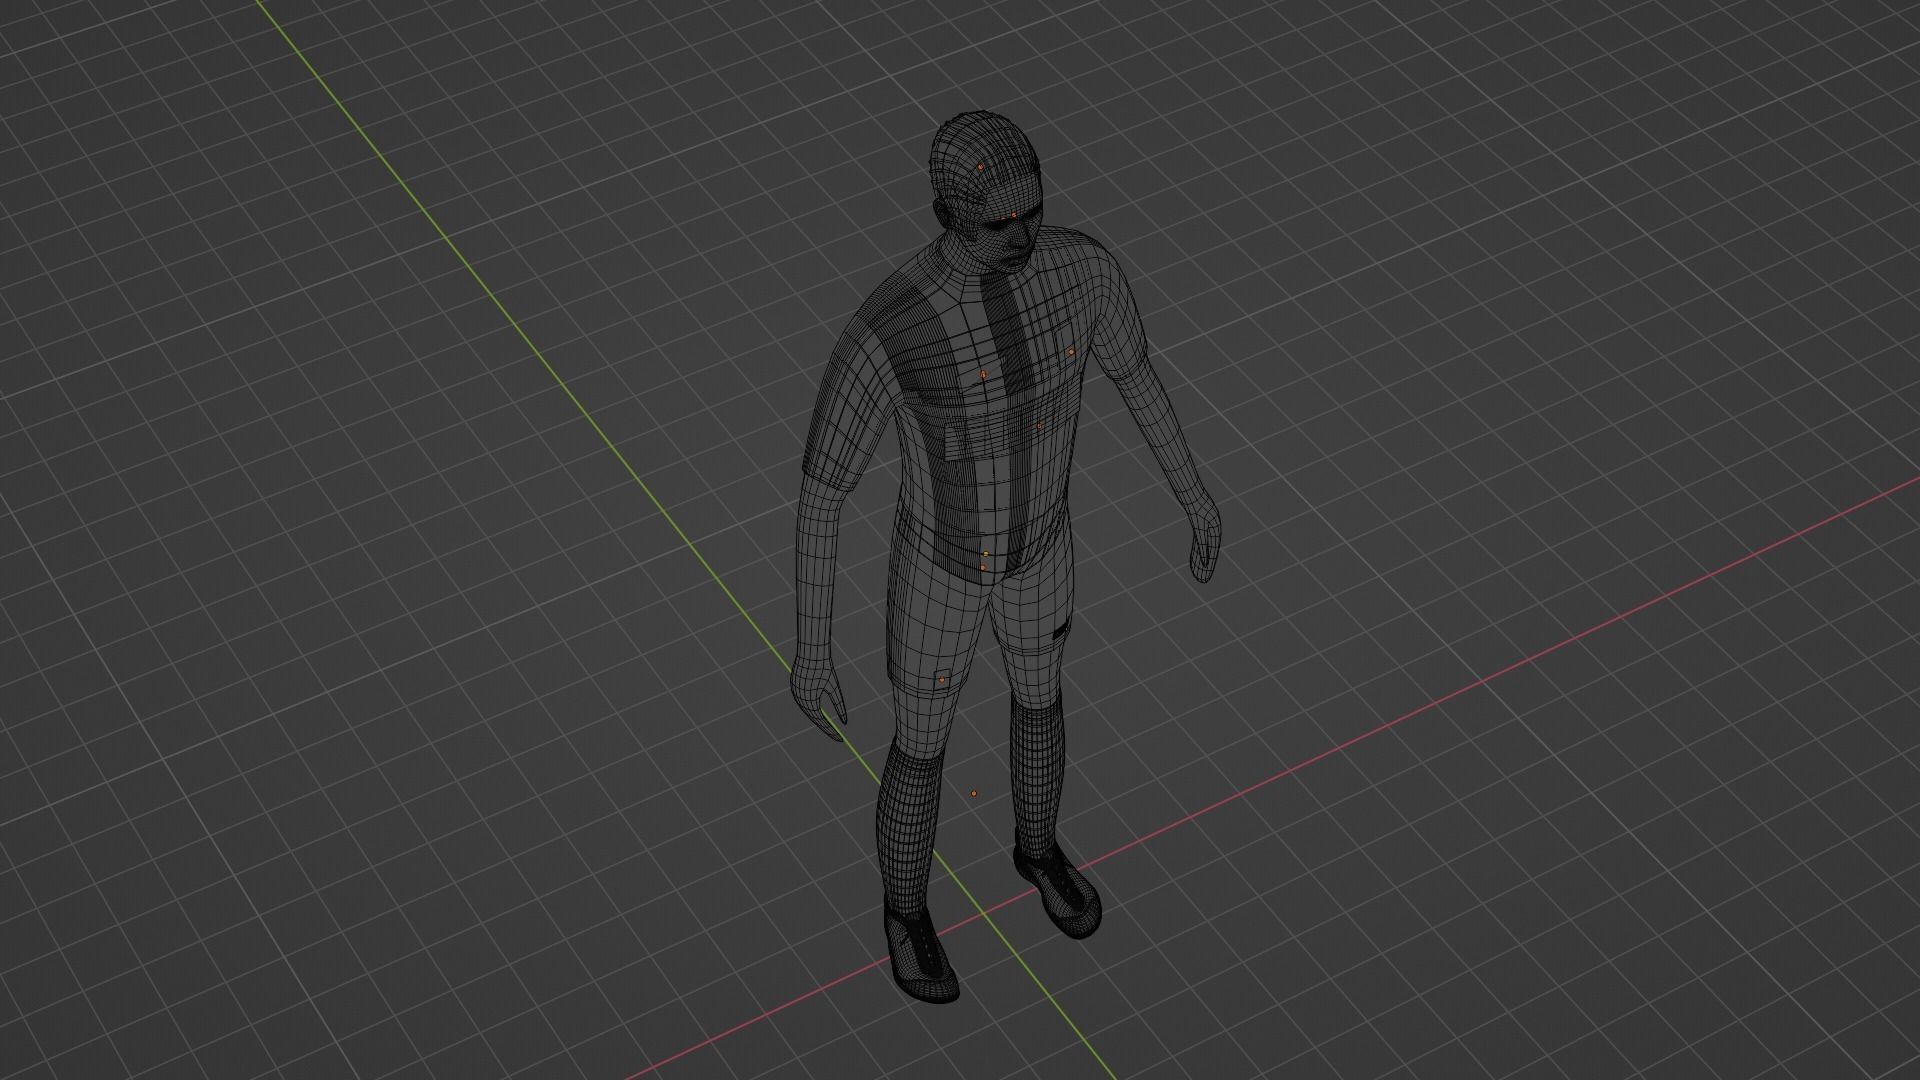Click the orange origin point on the shorts pocket
The width and height of the screenshot is (1920, 1080).
click(941, 680)
